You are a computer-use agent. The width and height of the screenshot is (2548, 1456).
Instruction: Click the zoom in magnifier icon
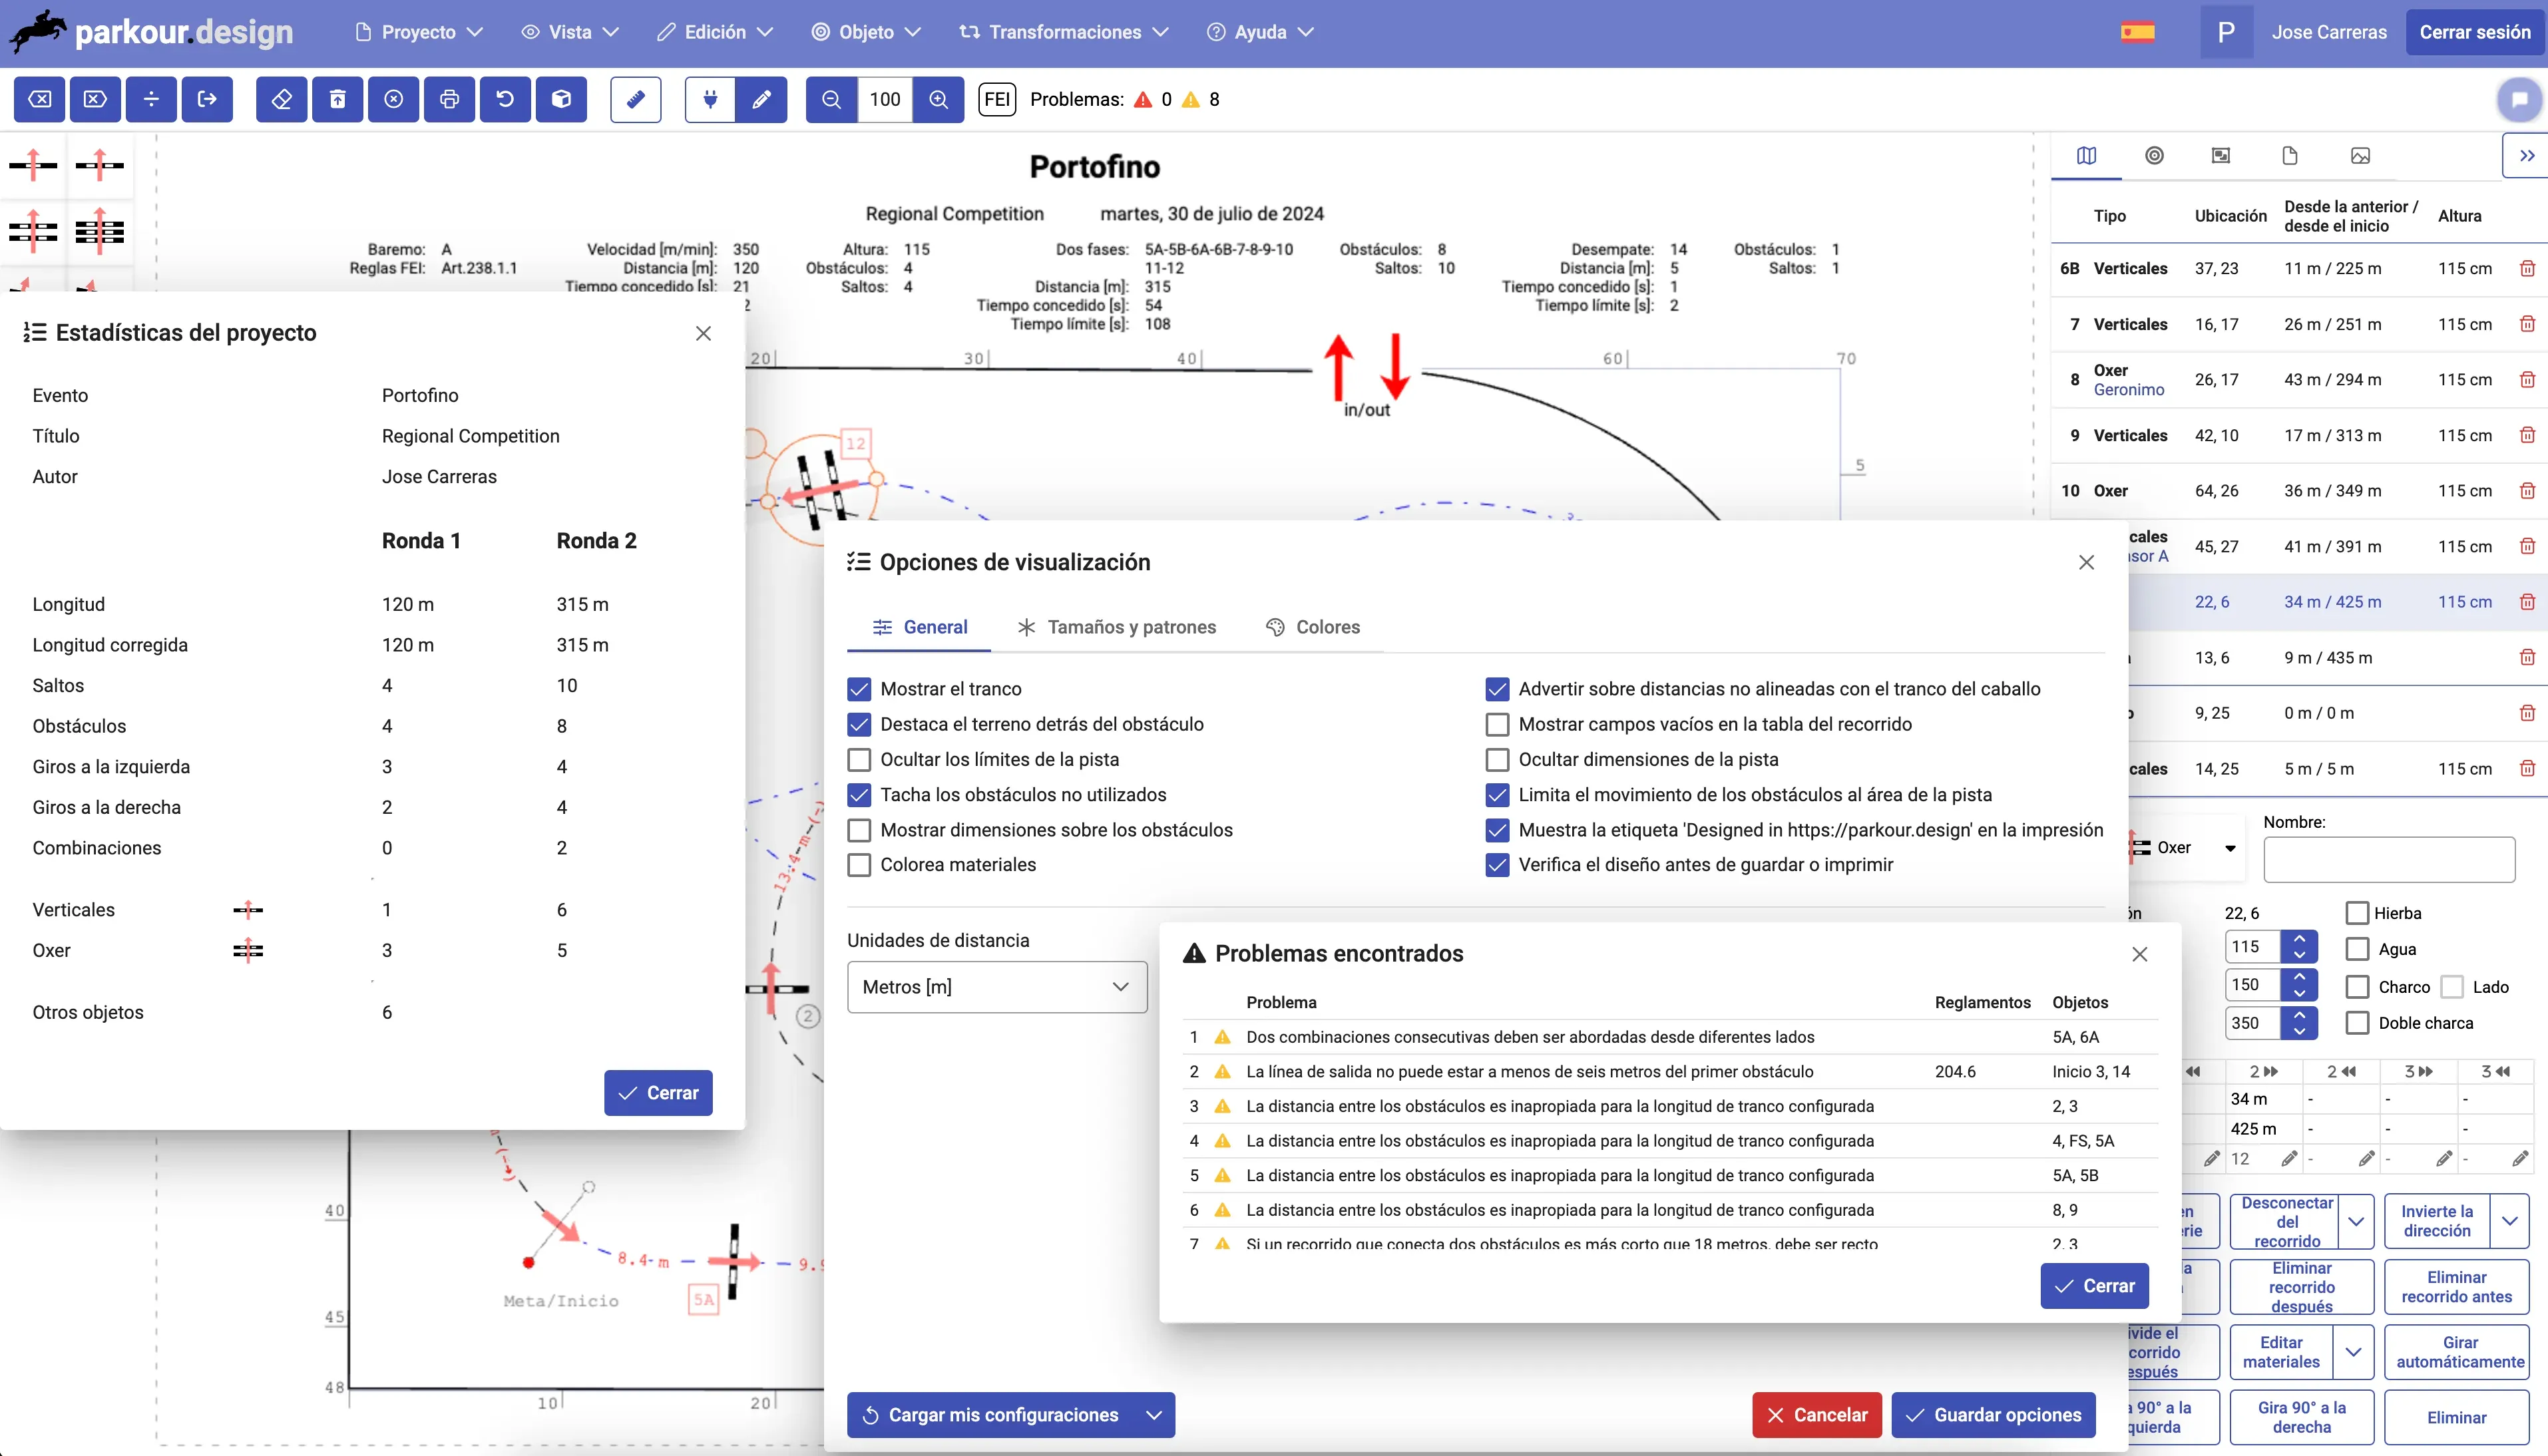pos(938,99)
